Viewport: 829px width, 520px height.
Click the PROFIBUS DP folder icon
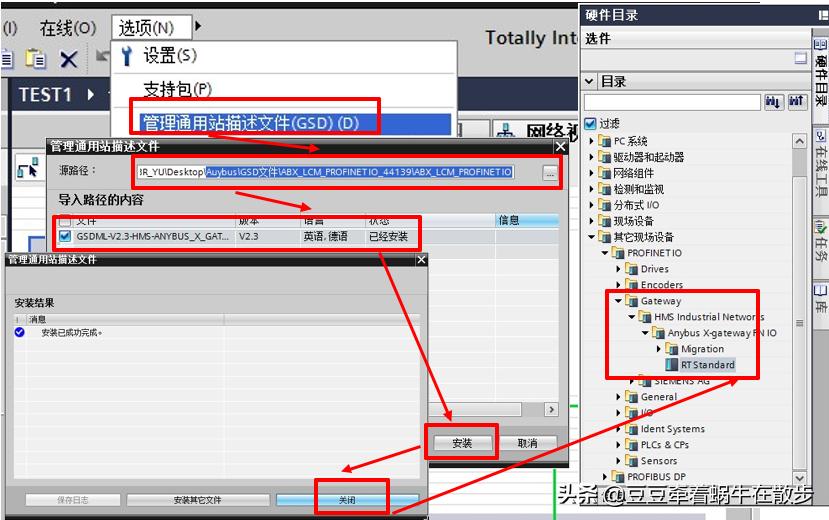click(x=618, y=476)
